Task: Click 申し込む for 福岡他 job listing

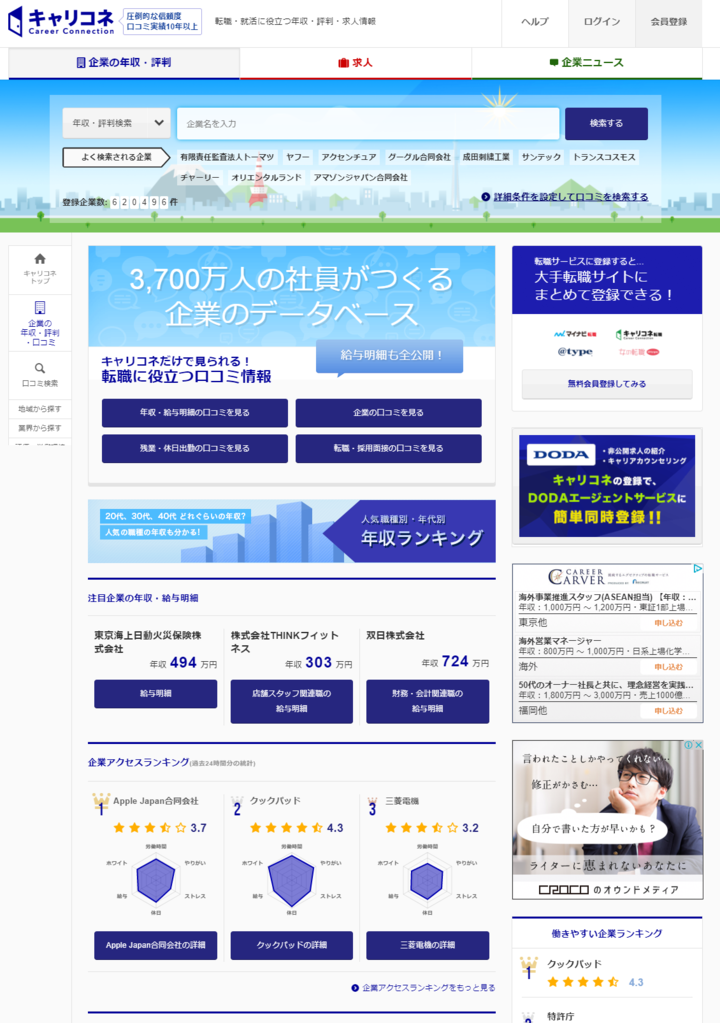Action: [x=668, y=711]
